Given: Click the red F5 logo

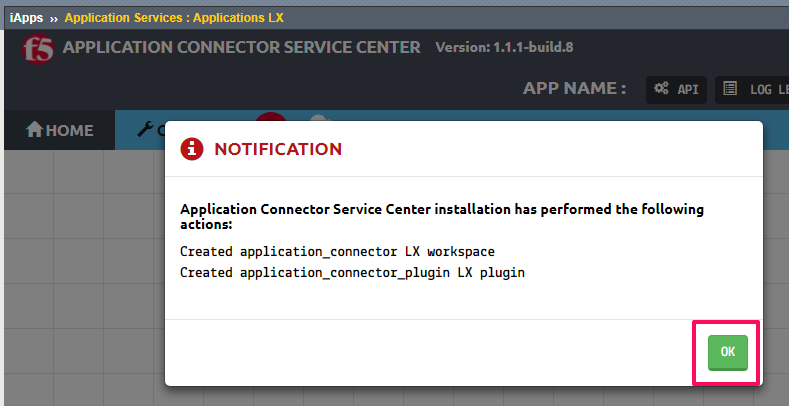Looking at the screenshot, I should pyautogui.click(x=38, y=49).
